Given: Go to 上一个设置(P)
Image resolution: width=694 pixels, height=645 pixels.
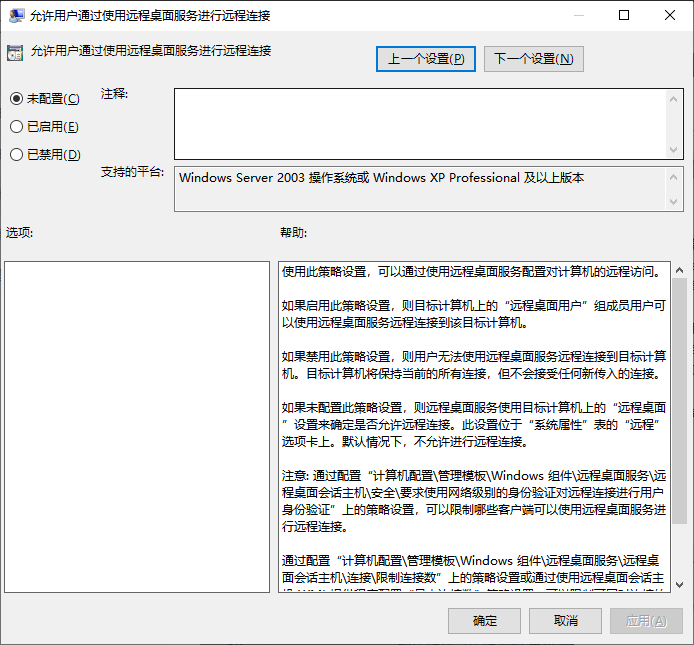Looking at the screenshot, I should pos(426,59).
